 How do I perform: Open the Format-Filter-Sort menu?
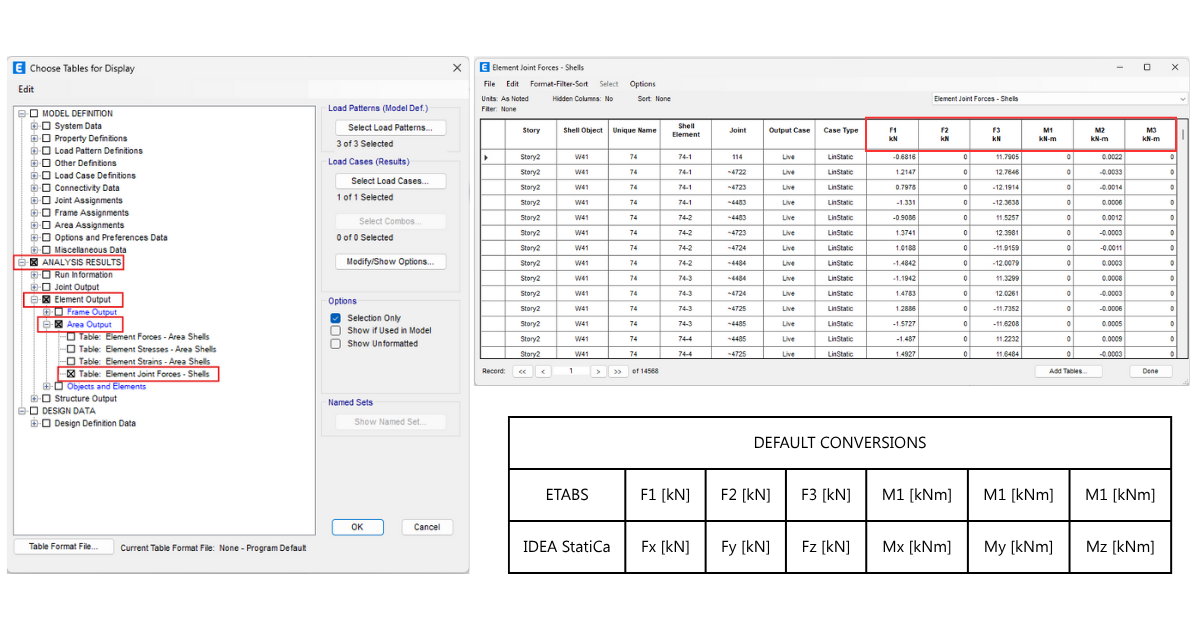(558, 84)
